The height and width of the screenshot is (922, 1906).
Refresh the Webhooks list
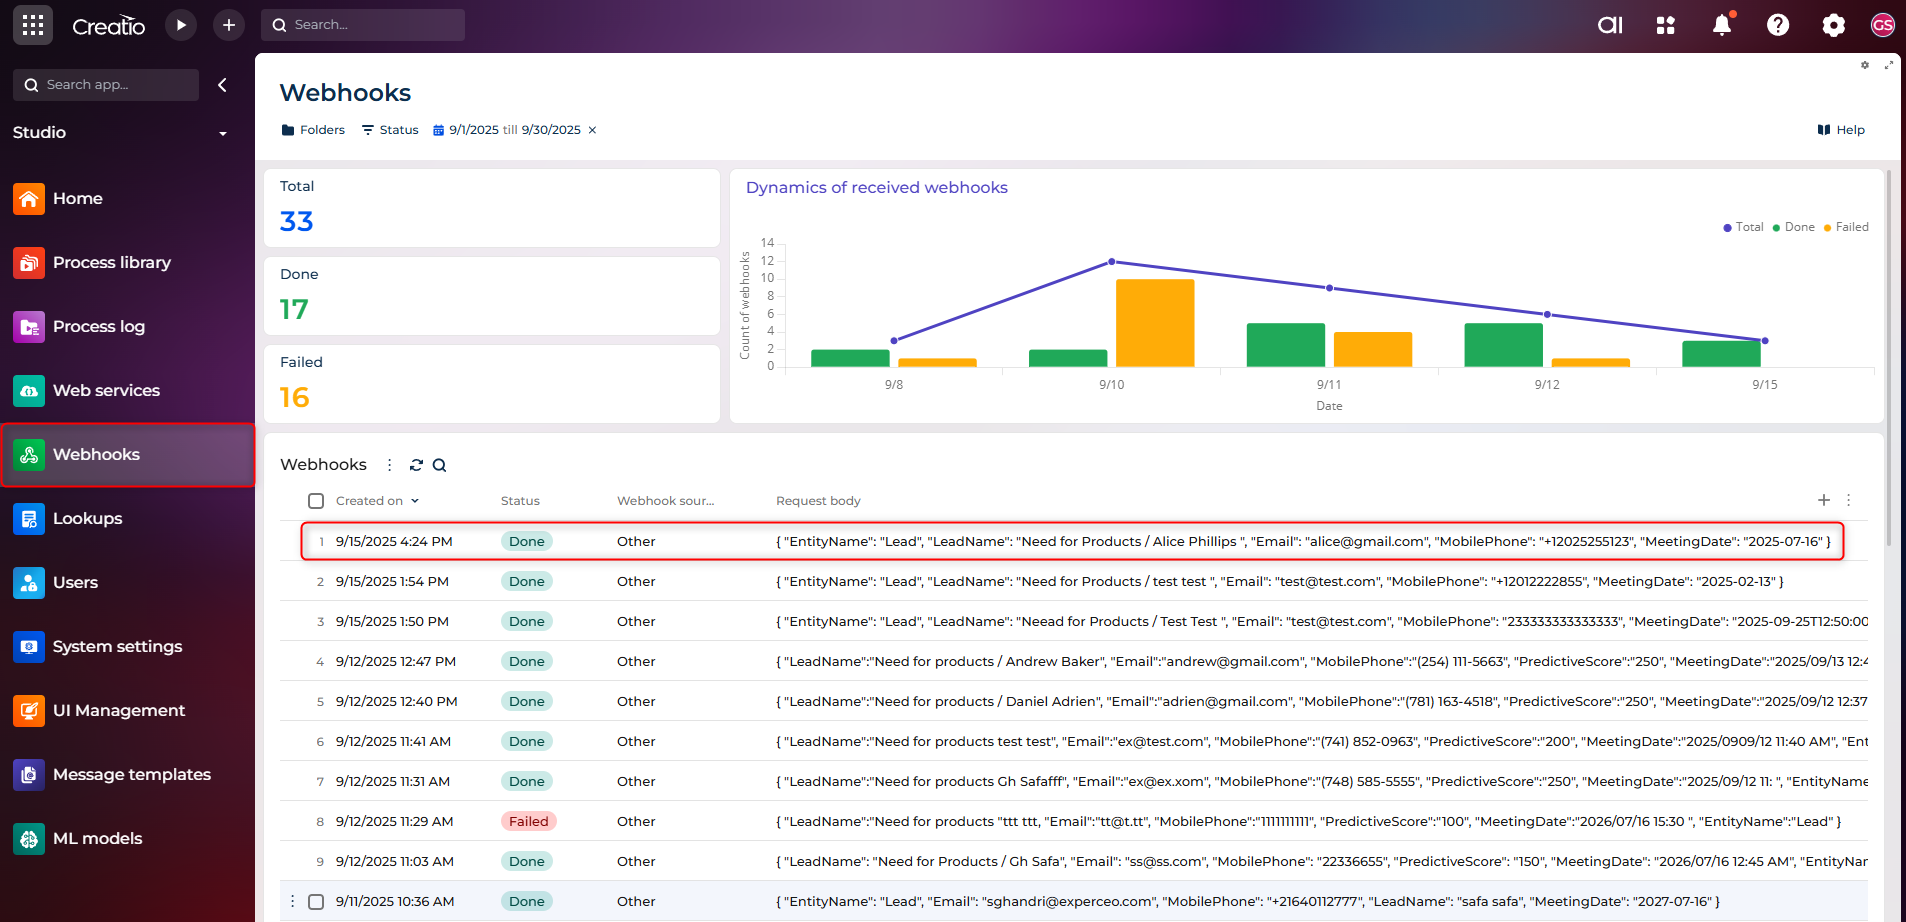tap(416, 465)
